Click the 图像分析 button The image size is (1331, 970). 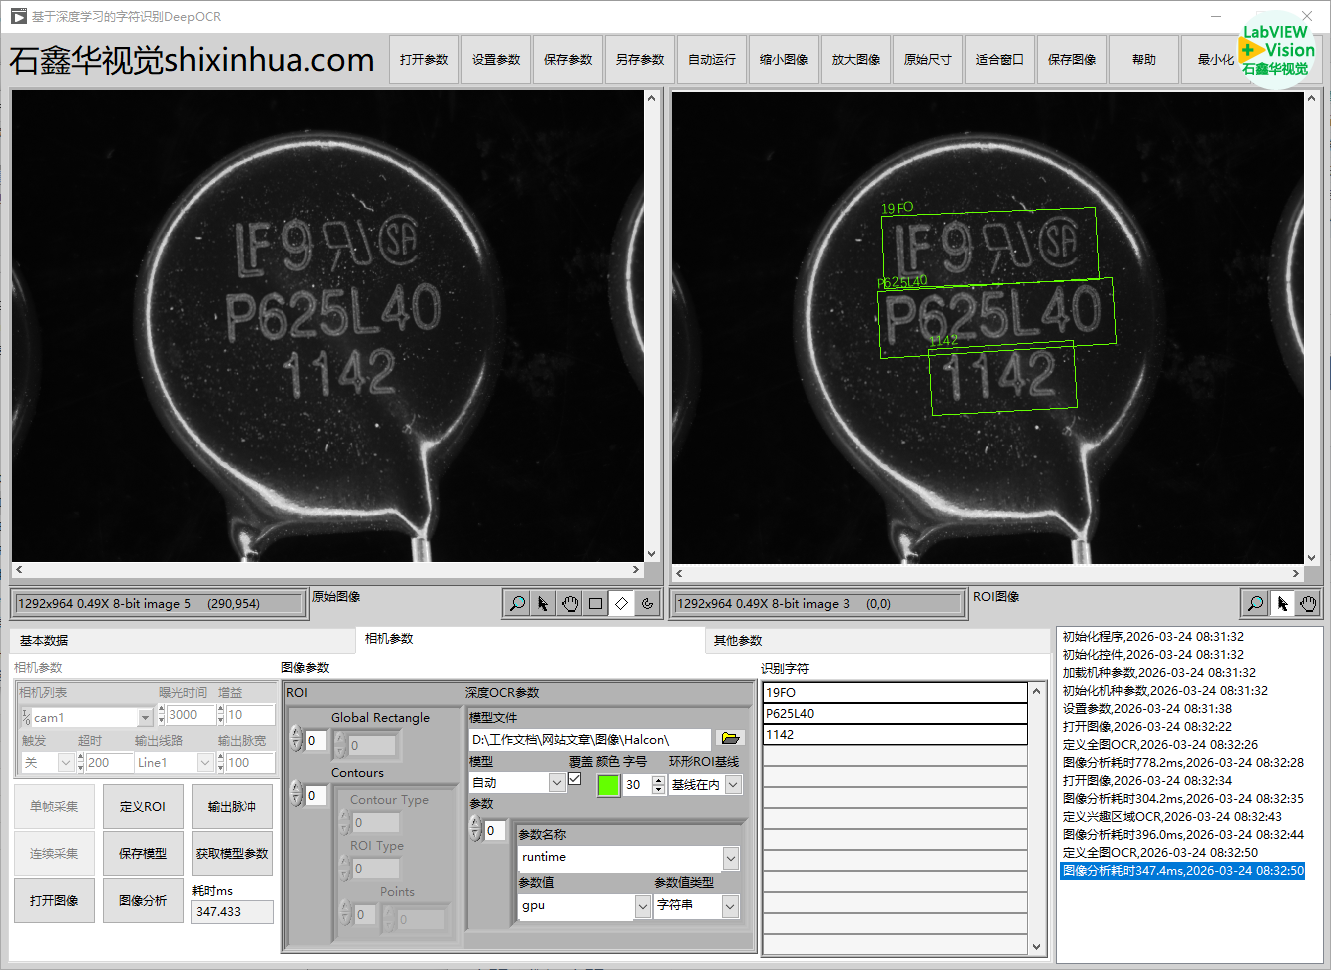click(x=143, y=901)
